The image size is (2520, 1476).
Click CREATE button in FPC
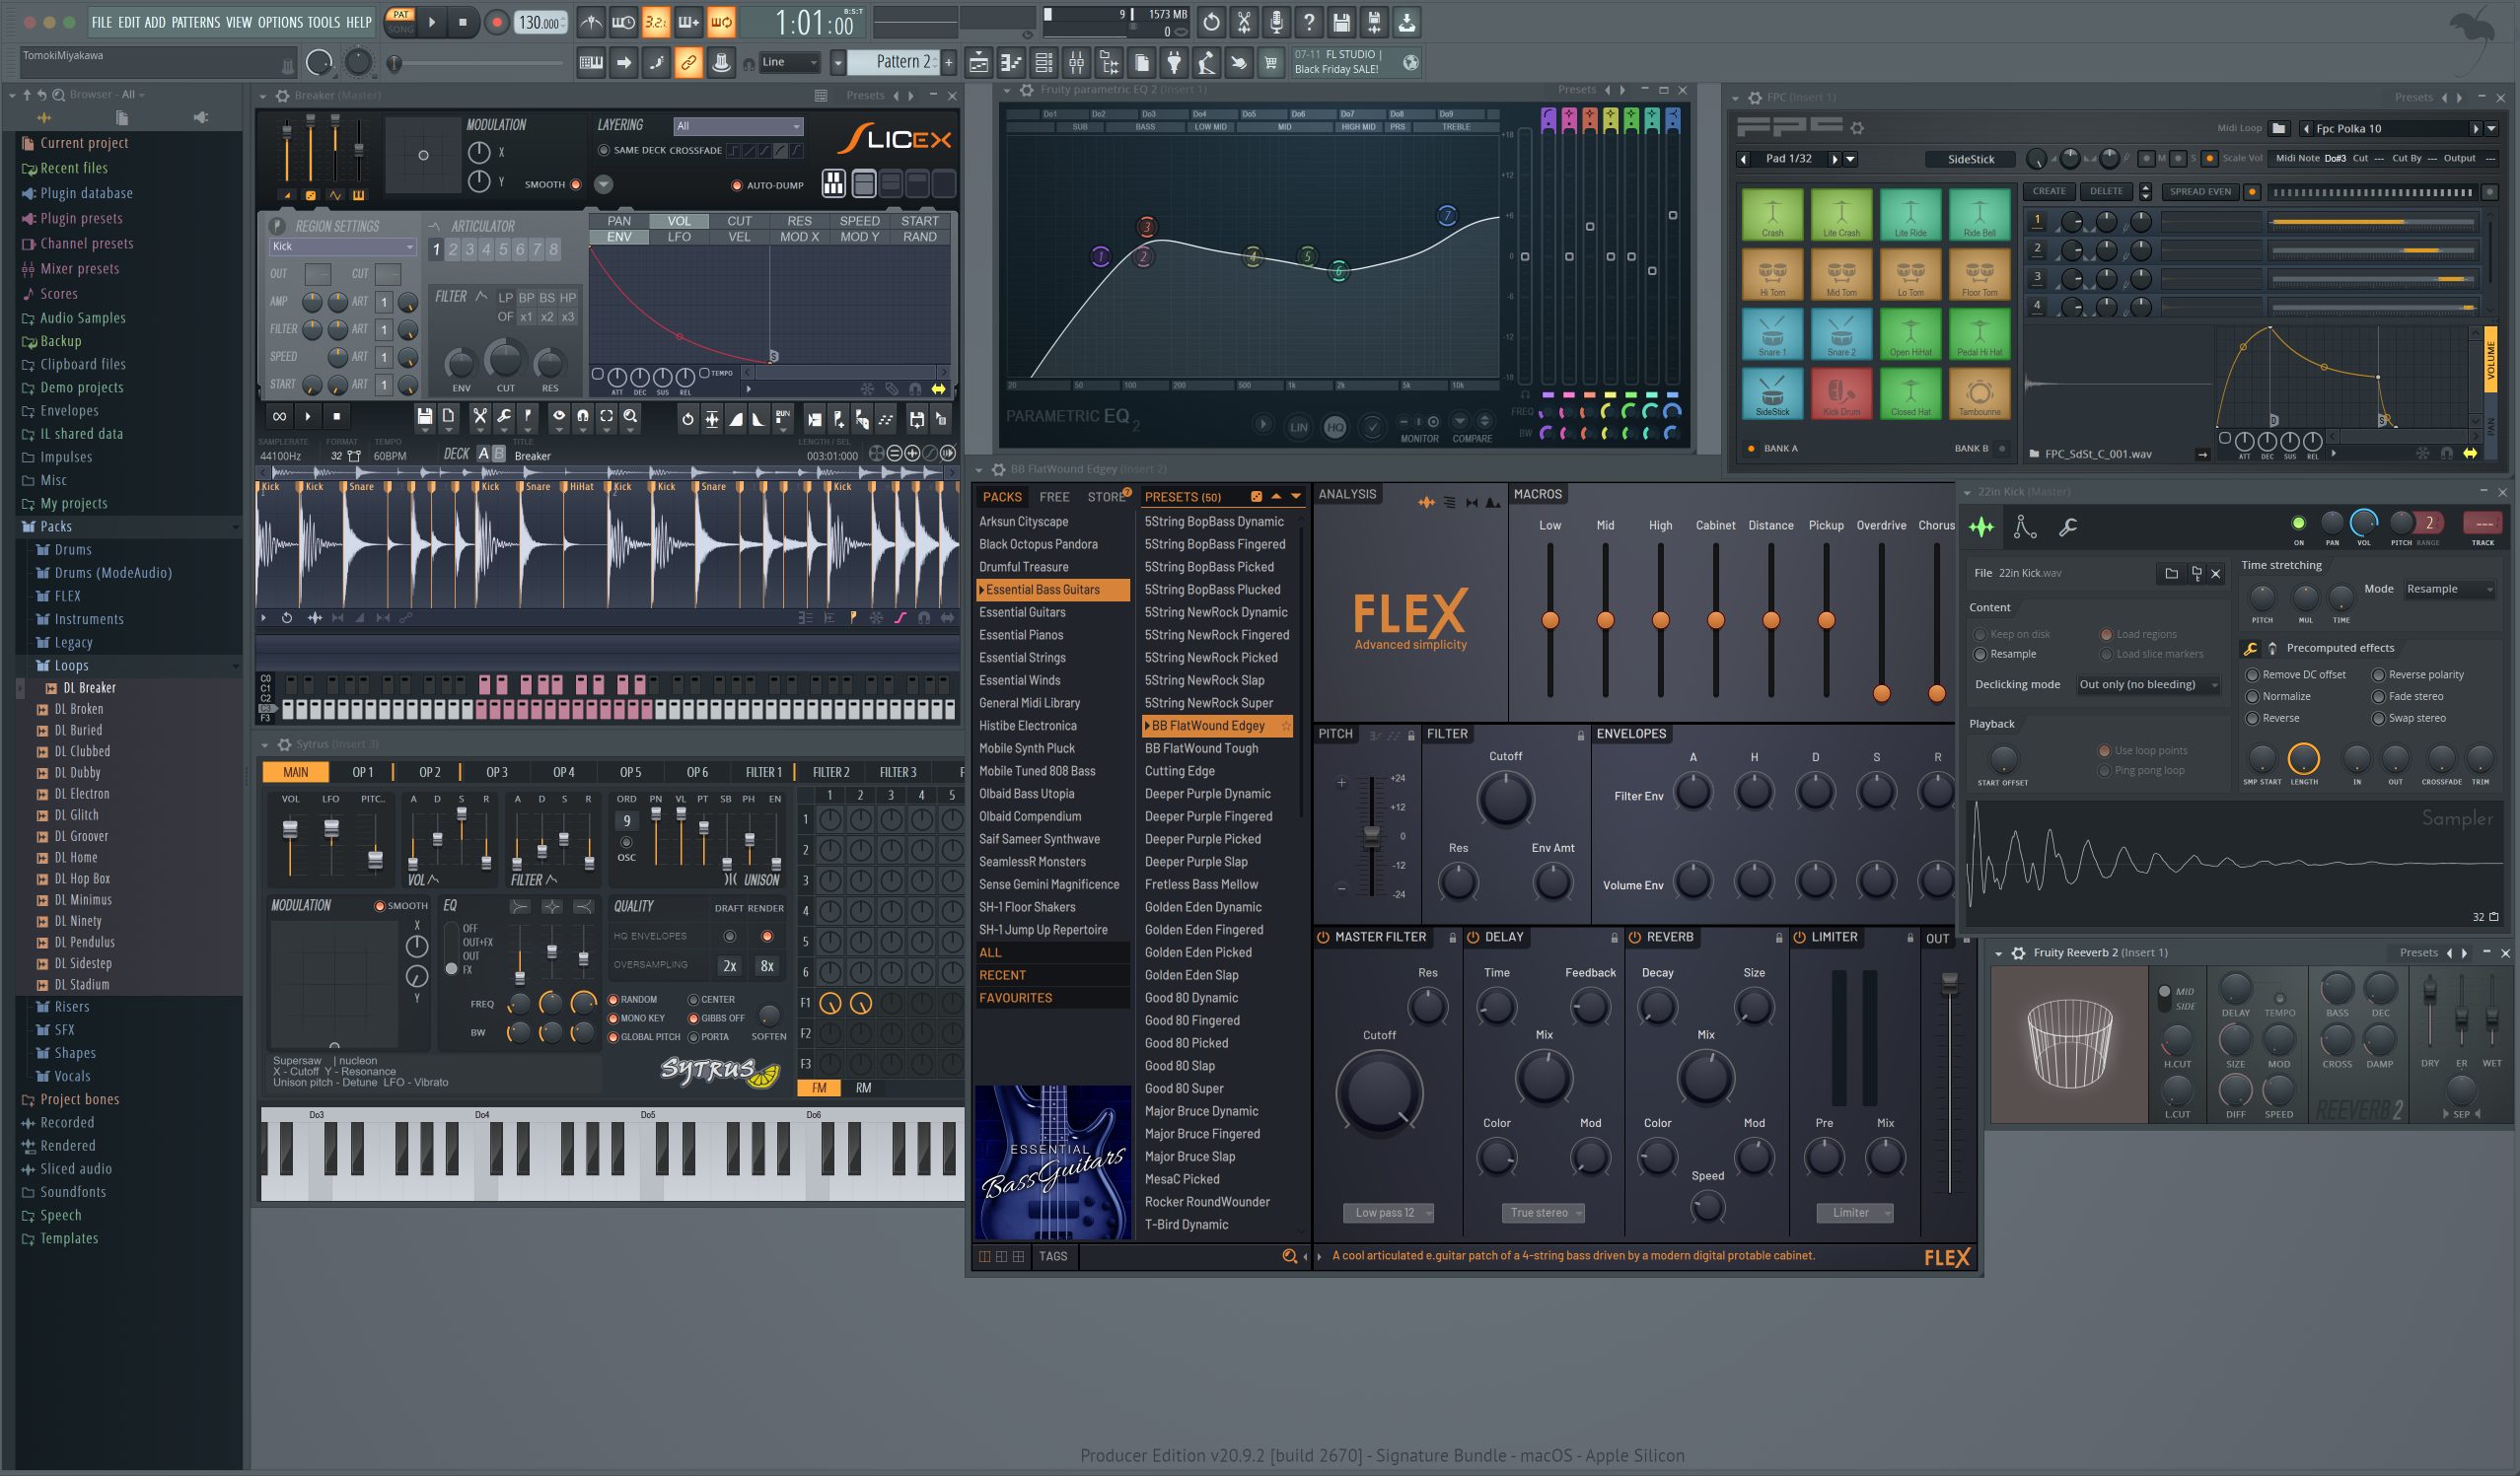click(x=2049, y=191)
